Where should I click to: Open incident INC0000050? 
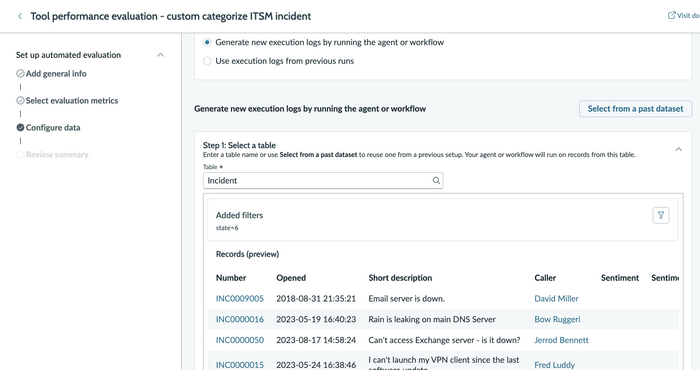pyautogui.click(x=240, y=340)
